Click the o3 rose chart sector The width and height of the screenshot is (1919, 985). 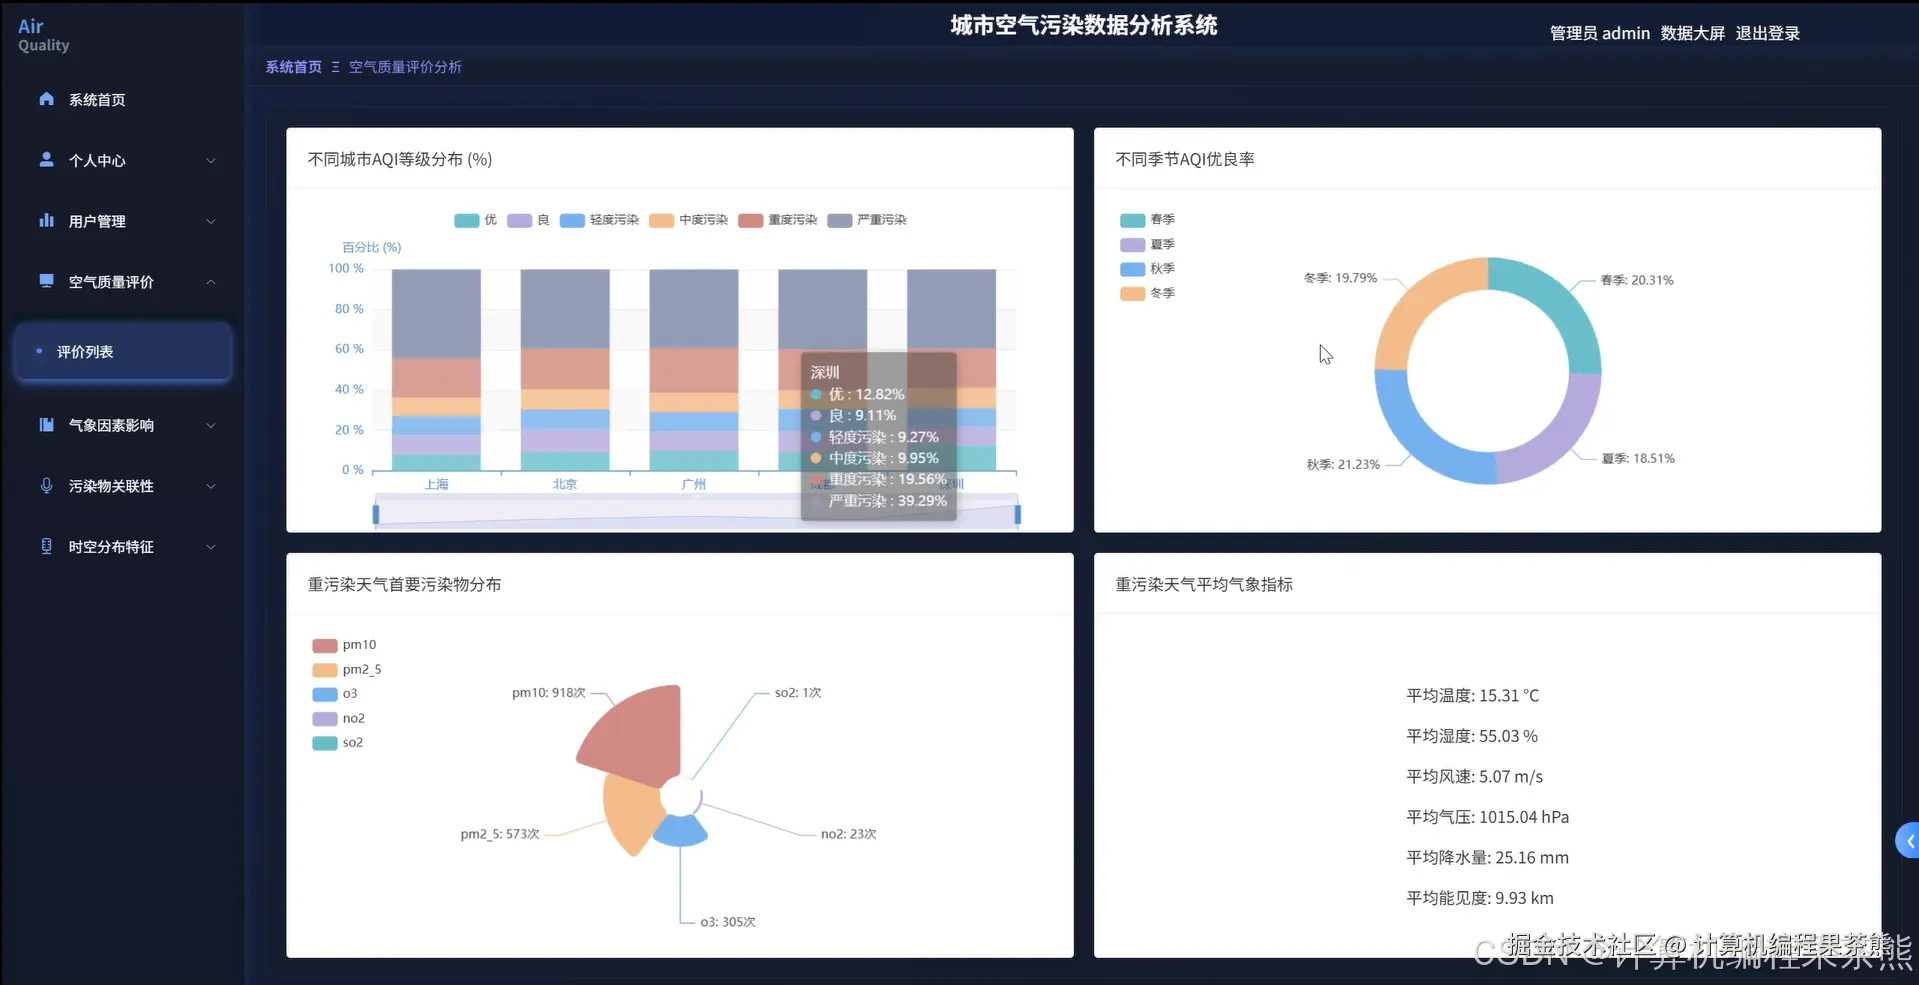(681, 831)
